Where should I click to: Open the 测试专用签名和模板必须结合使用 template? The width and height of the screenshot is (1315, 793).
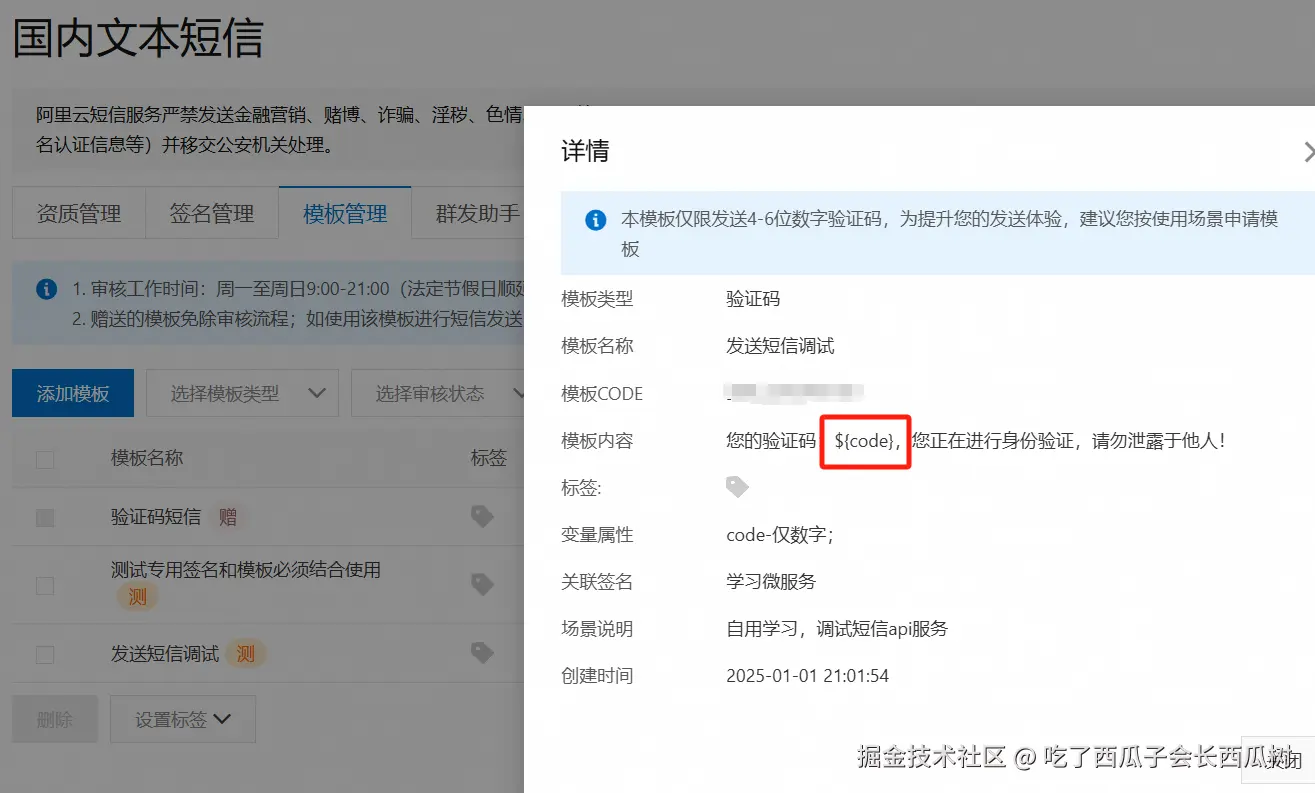(246, 570)
